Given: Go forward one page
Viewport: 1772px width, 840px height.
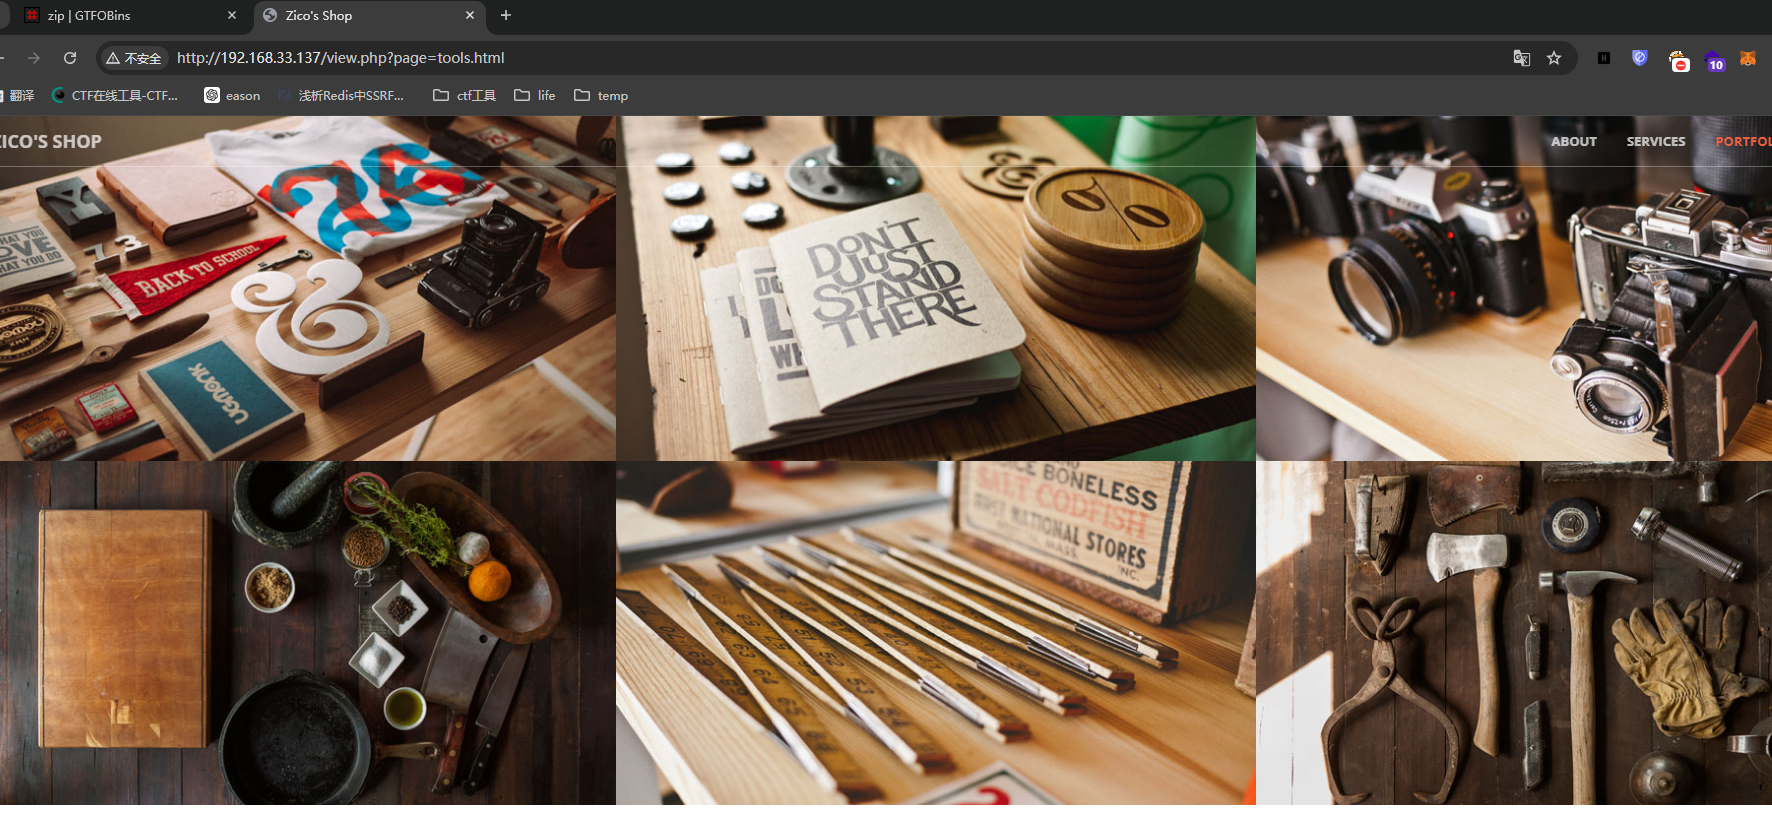Looking at the screenshot, I should click(34, 58).
